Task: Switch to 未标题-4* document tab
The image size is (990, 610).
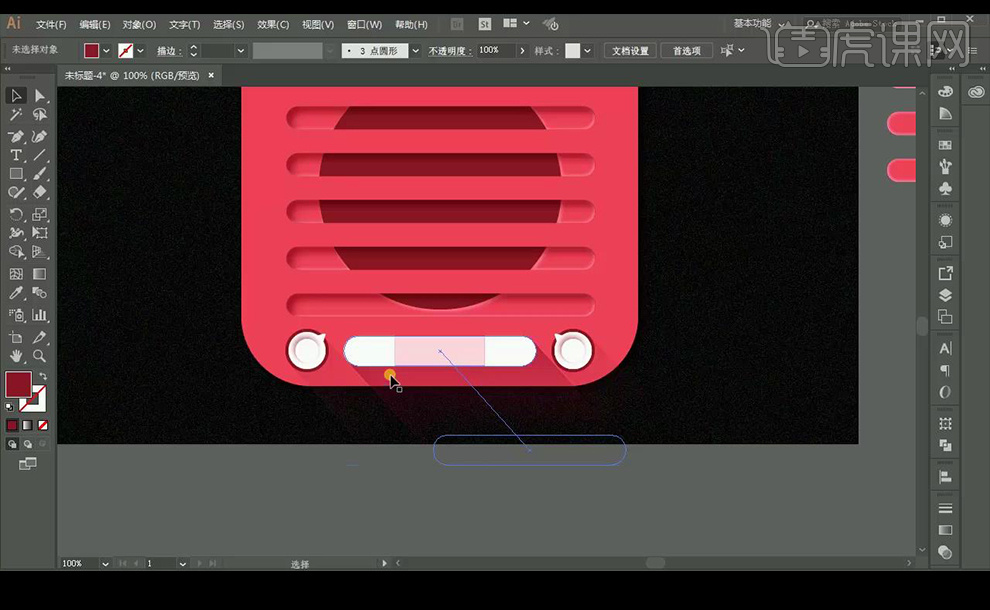Action: click(x=132, y=75)
